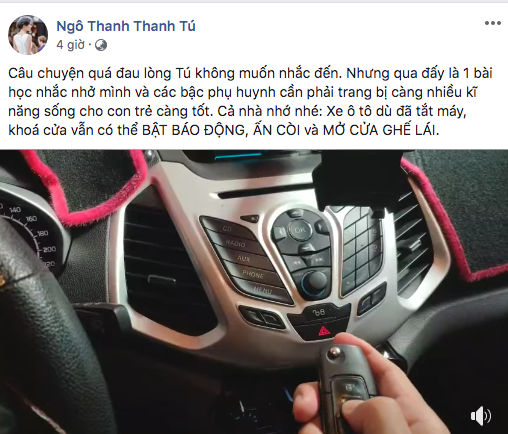Click the red hazard triangle button in video
The height and width of the screenshot is (434, 508).
click(323, 331)
